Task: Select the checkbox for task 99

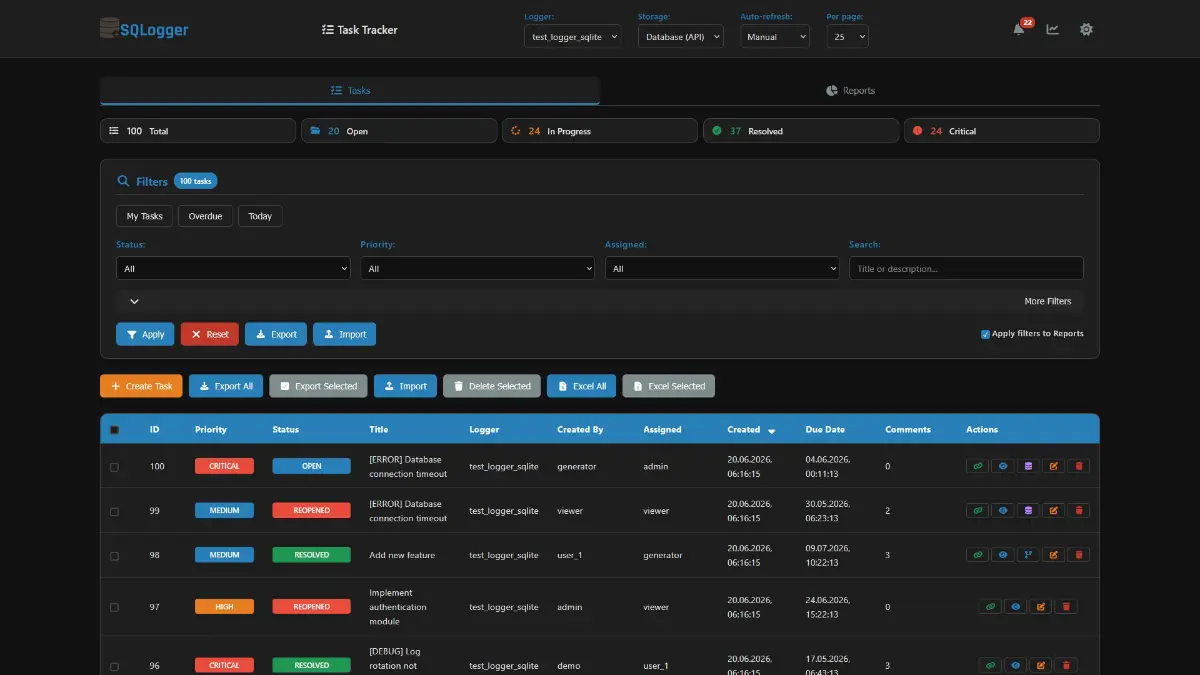Action: pos(114,511)
